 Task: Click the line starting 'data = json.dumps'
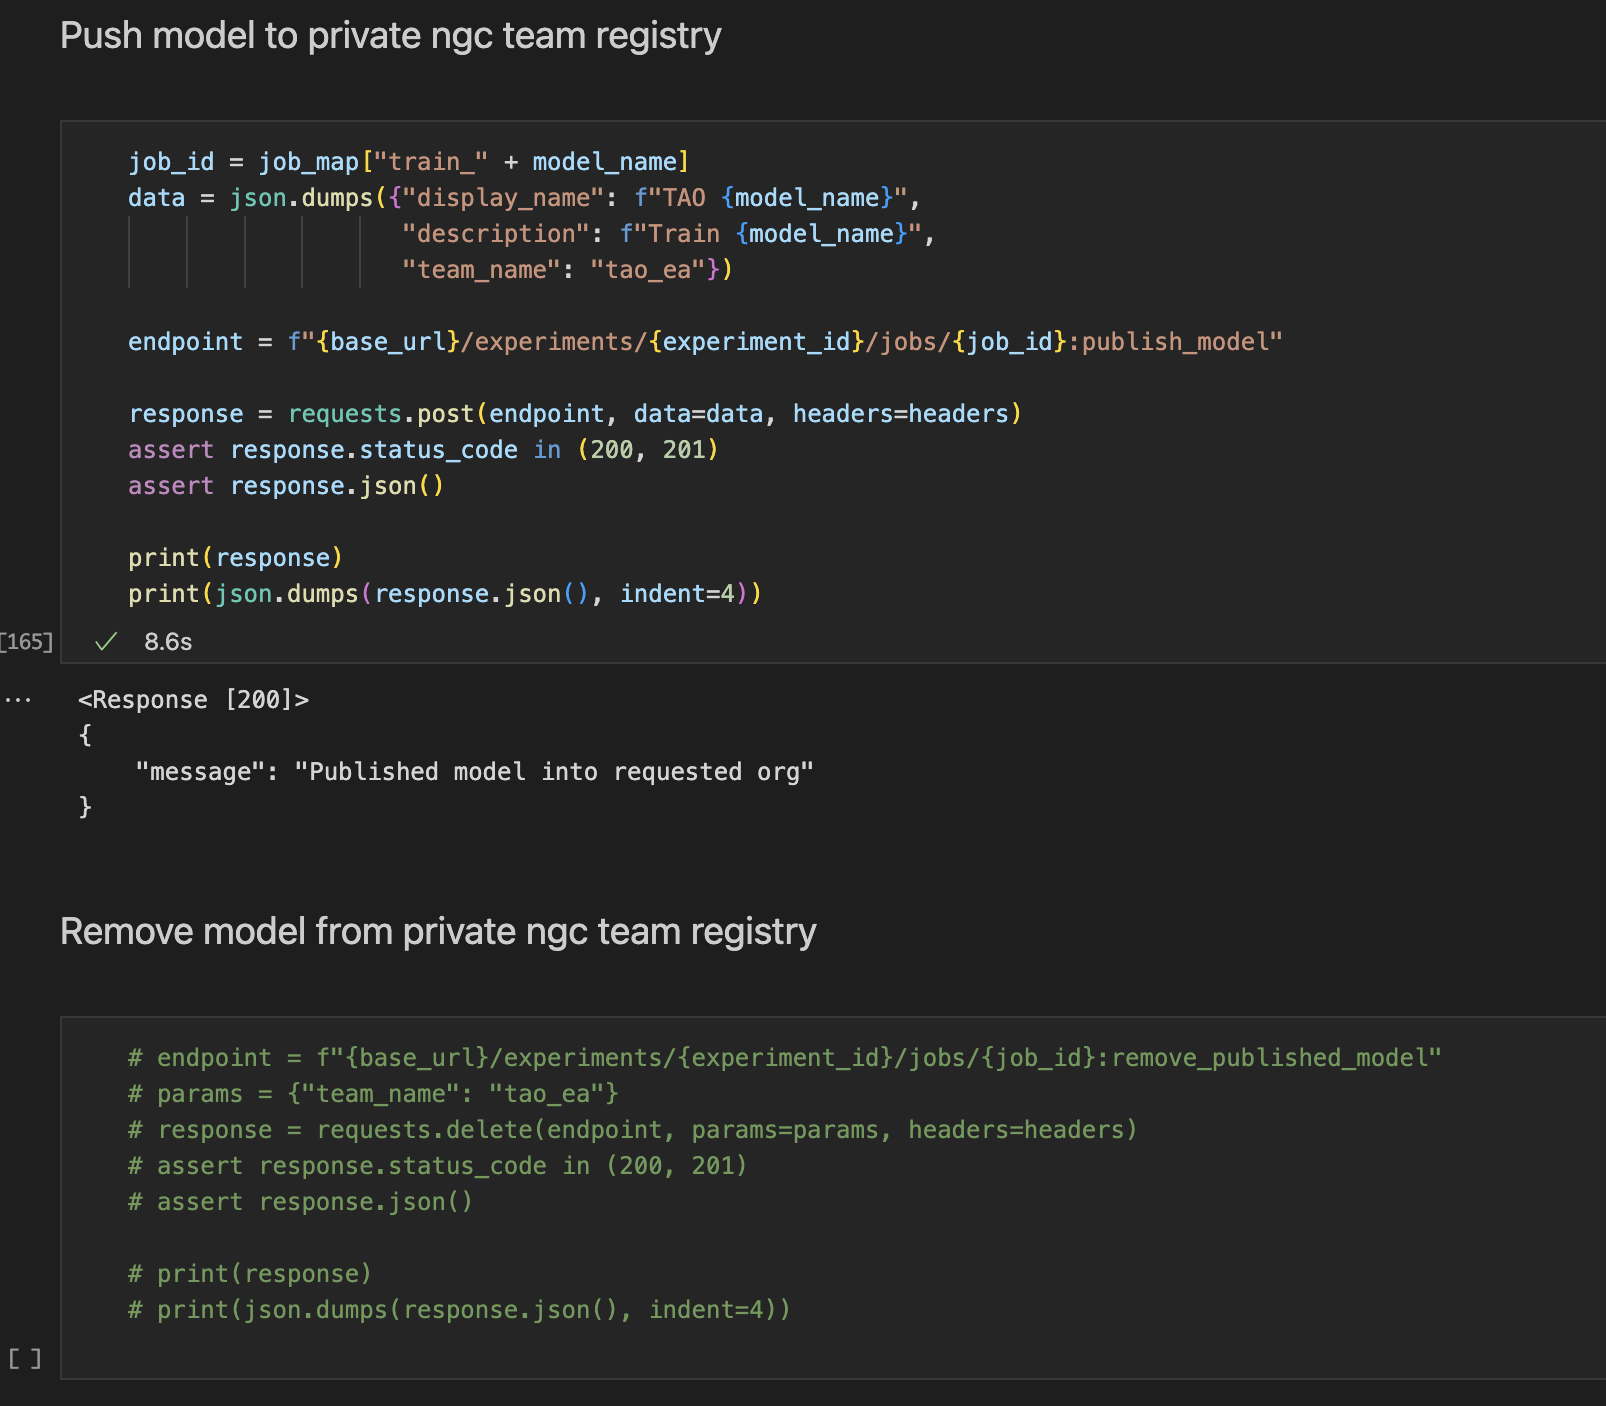click(524, 198)
